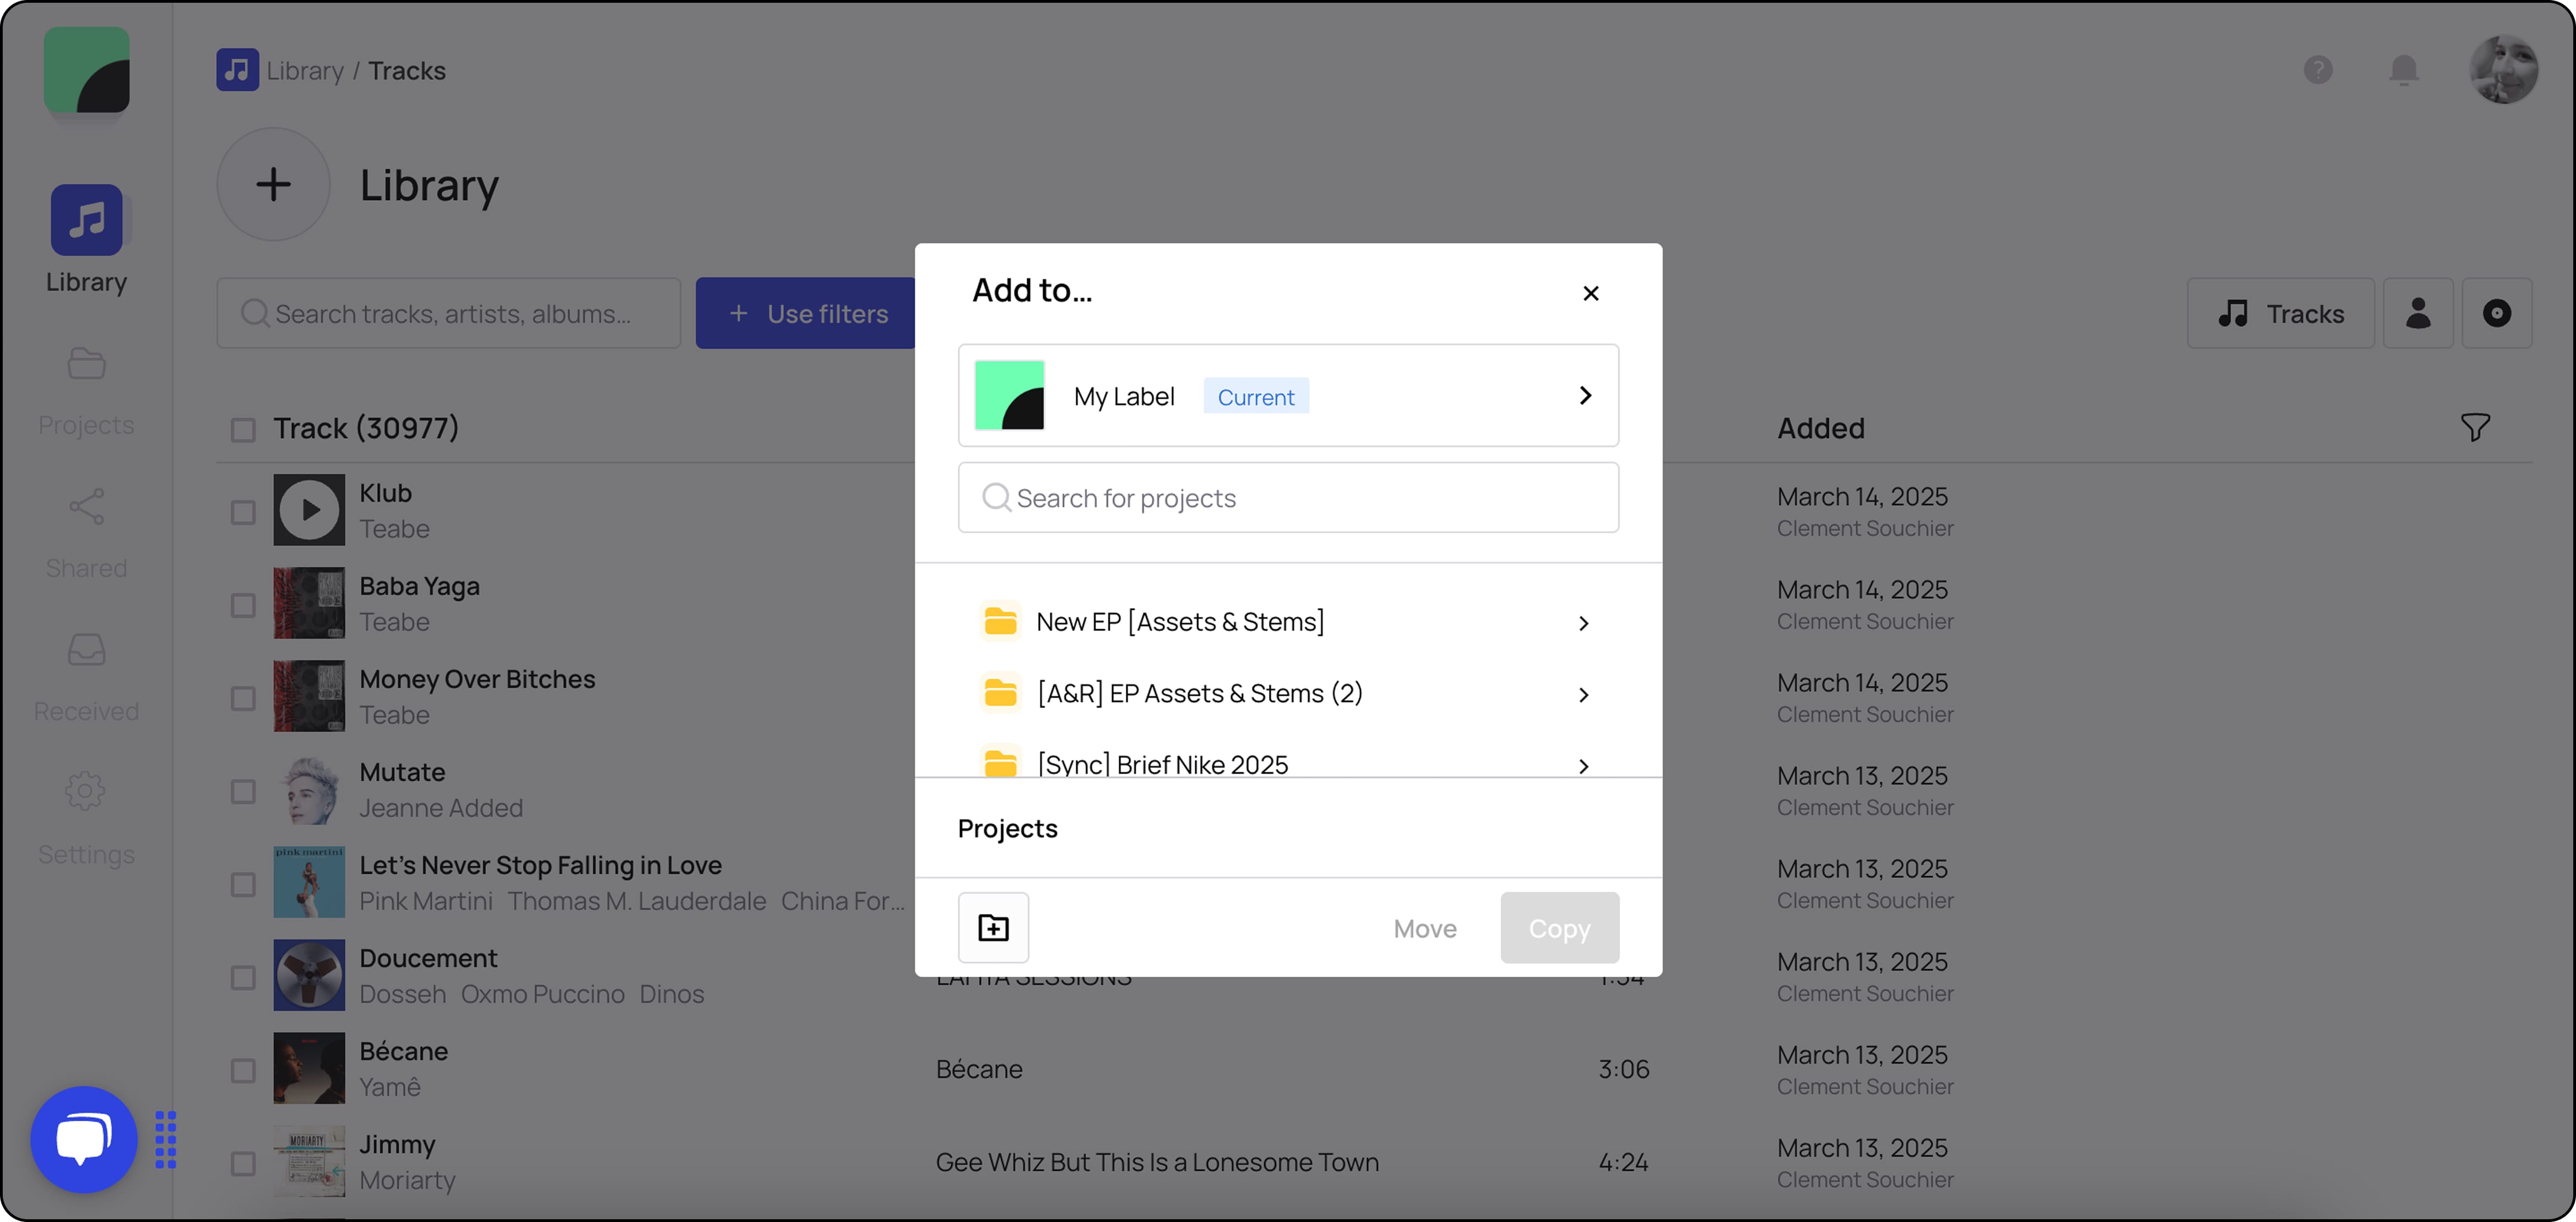Expand the New EP [Assets & Stems] folder

(x=1583, y=622)
